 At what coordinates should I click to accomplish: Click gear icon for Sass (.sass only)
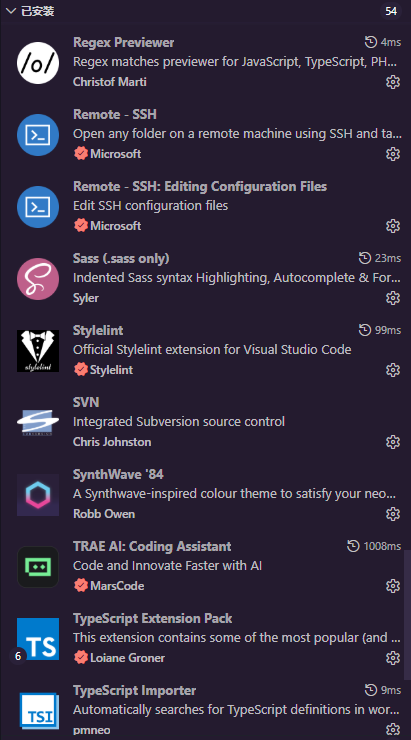click(393, 298)
